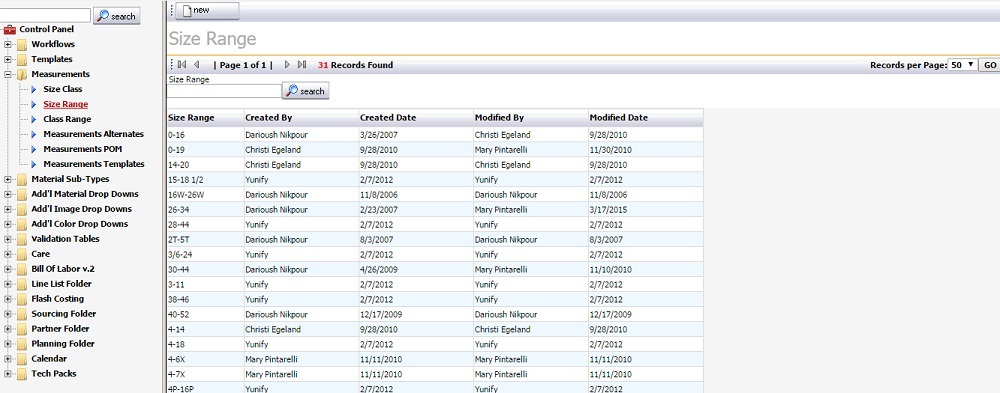The width and height of the screenshot is (1000, 393).
Task: Click arrow icon beside Class Range
Action: [x=34, y=119]
